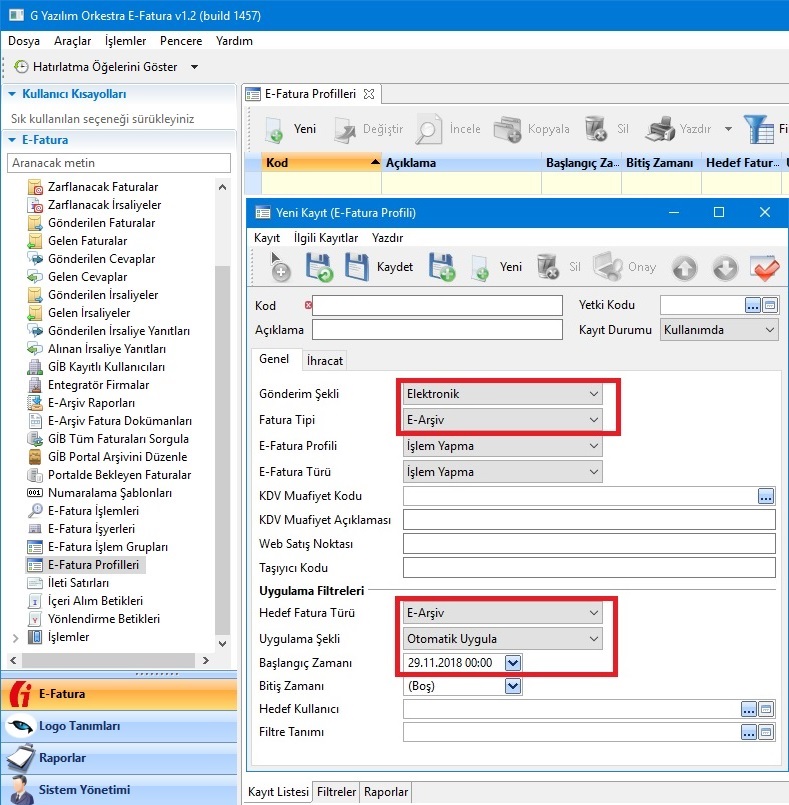Open the E-Fatura Türü dropdown

tap(503, 471)
